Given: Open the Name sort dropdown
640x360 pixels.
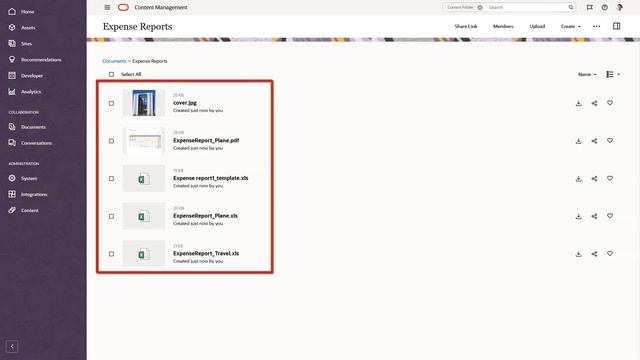Looking at the screenshot, I should (x=587, y=74).
